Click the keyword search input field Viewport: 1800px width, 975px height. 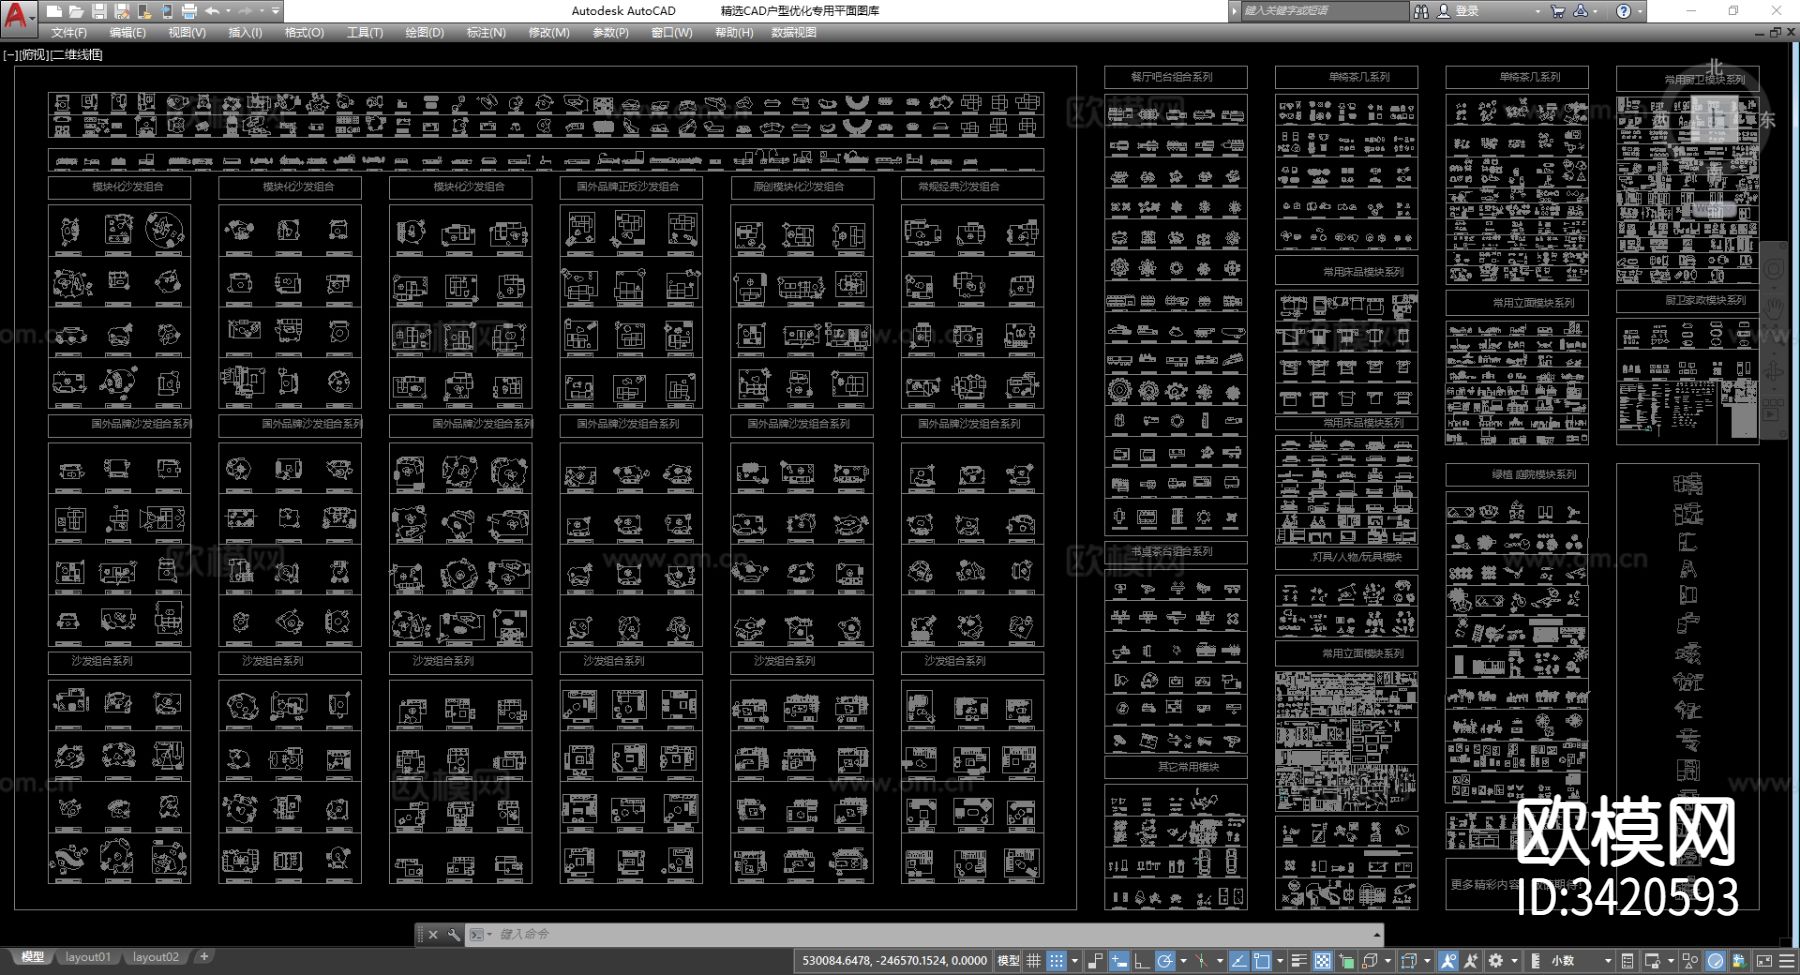tap(1323, 11)
